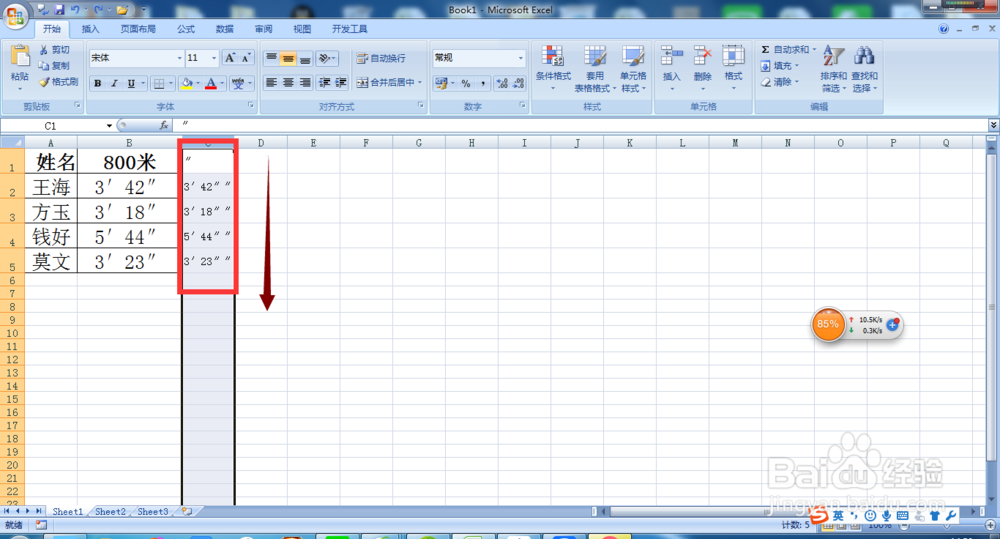Open the 常规 number format dropdown
This screenshot has width=1000, height=539.
coord(520,58)
